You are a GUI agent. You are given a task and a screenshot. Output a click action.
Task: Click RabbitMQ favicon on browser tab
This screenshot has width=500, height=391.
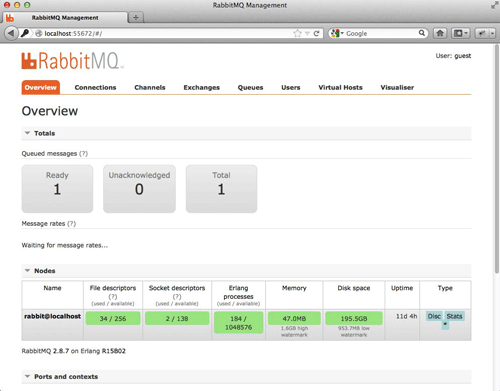click(x=10, y=18)
